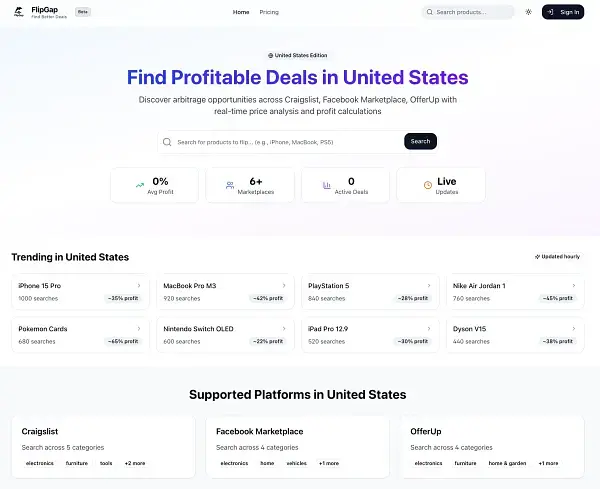Click the Marketplaces people icon
Viewport: 600px width, 489px height.
coord(230,185)
